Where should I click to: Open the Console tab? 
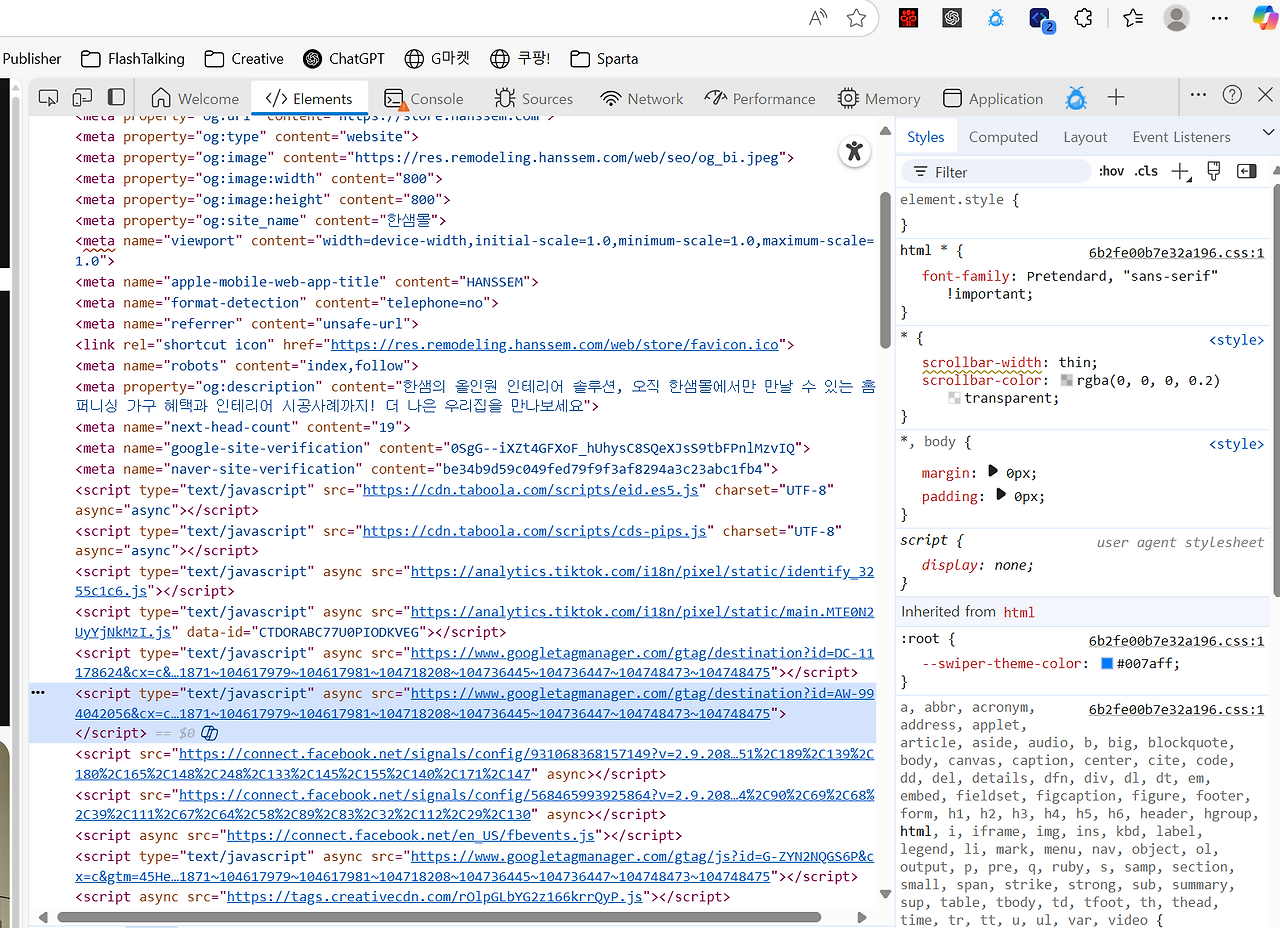click(x=424, y=98)
